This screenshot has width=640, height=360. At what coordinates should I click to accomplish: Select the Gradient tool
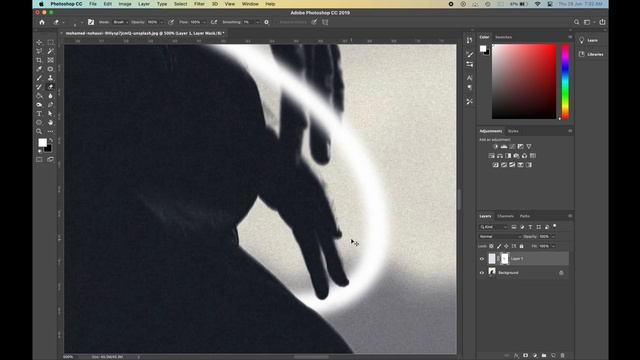click(x=39, y=96)
